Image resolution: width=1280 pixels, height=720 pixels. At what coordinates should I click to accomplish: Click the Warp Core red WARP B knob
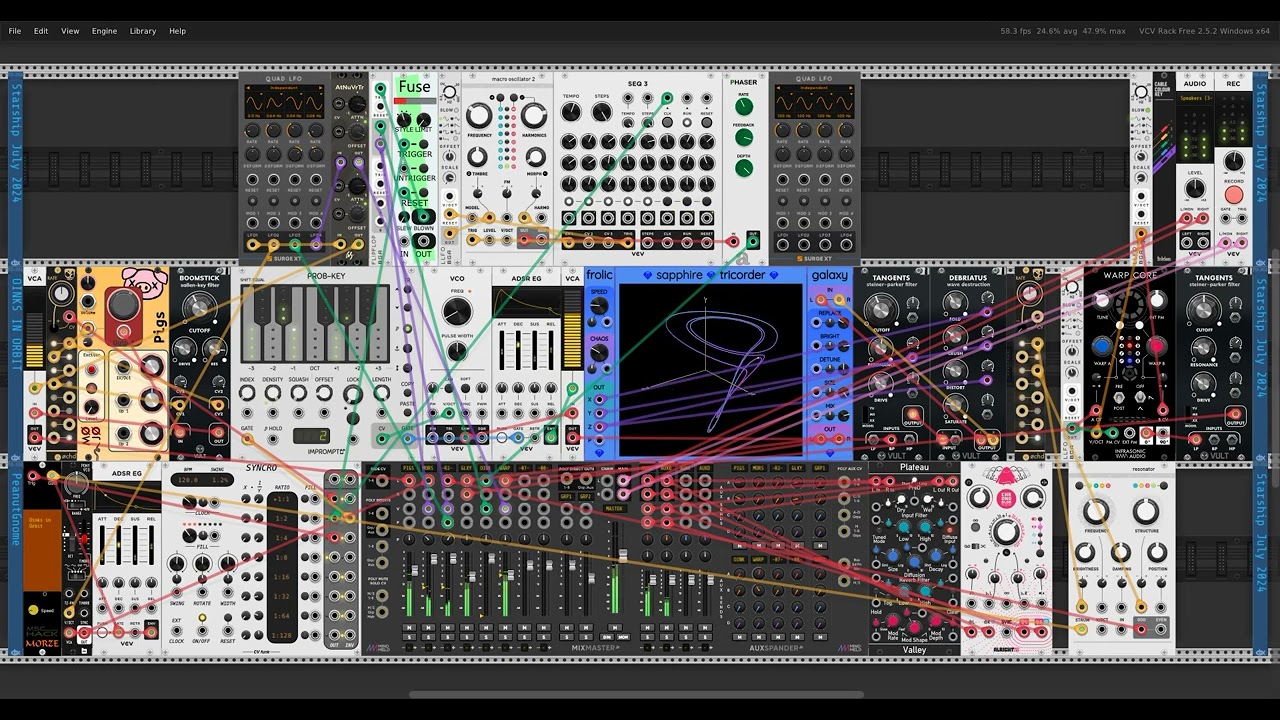tap(1157, 347)
